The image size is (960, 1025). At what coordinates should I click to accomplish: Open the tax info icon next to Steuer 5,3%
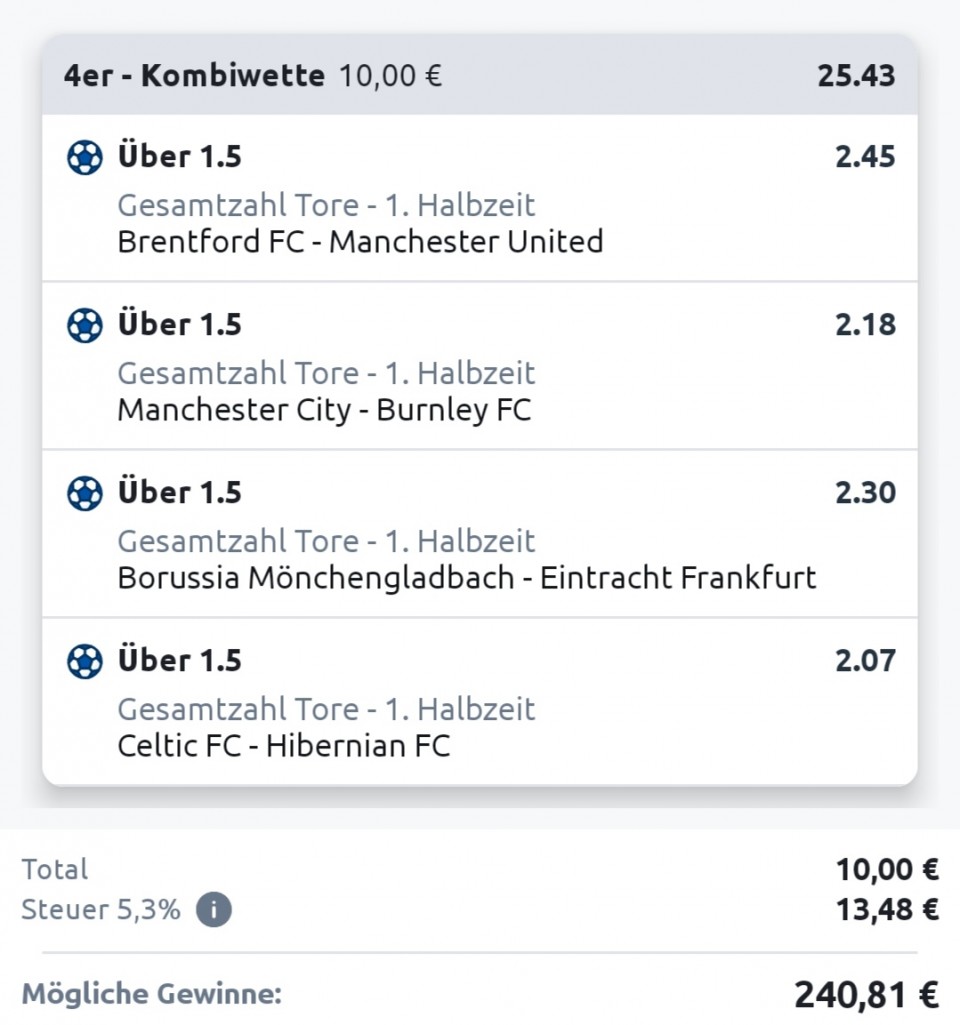click(213, 911)
